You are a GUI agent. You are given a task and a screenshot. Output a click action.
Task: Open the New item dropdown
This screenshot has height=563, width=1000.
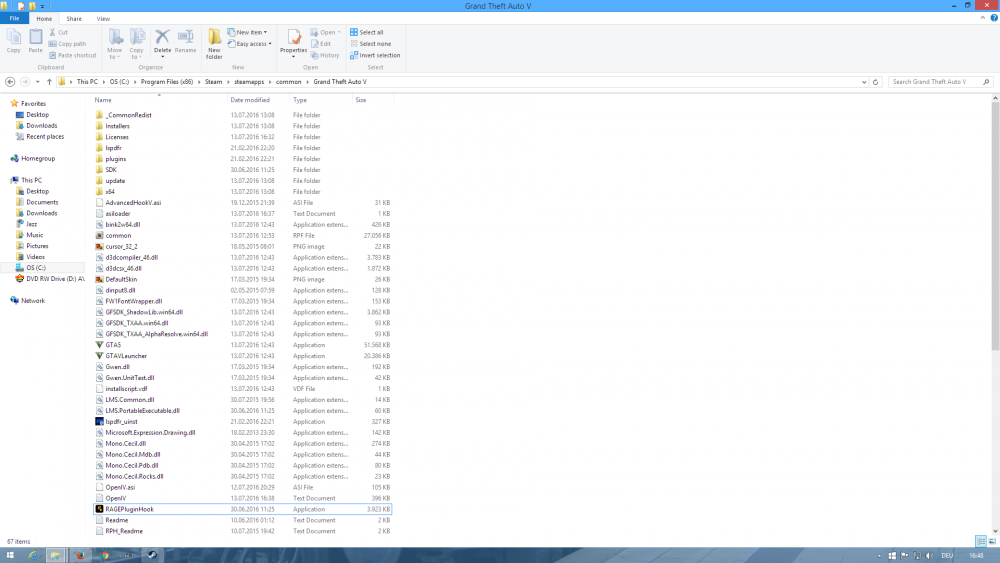click(247, 33)
